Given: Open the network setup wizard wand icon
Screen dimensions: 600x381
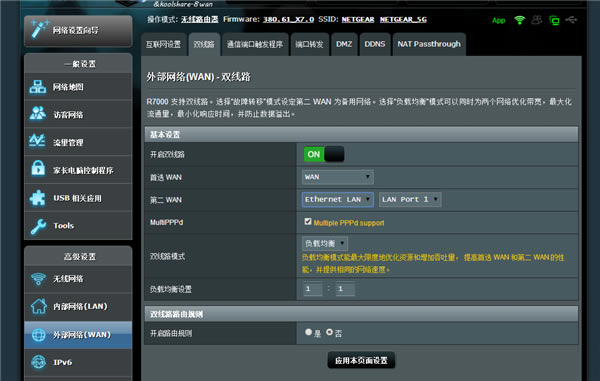Looking at the screenshot, I should pyautogui.click(x=39, y=29).
